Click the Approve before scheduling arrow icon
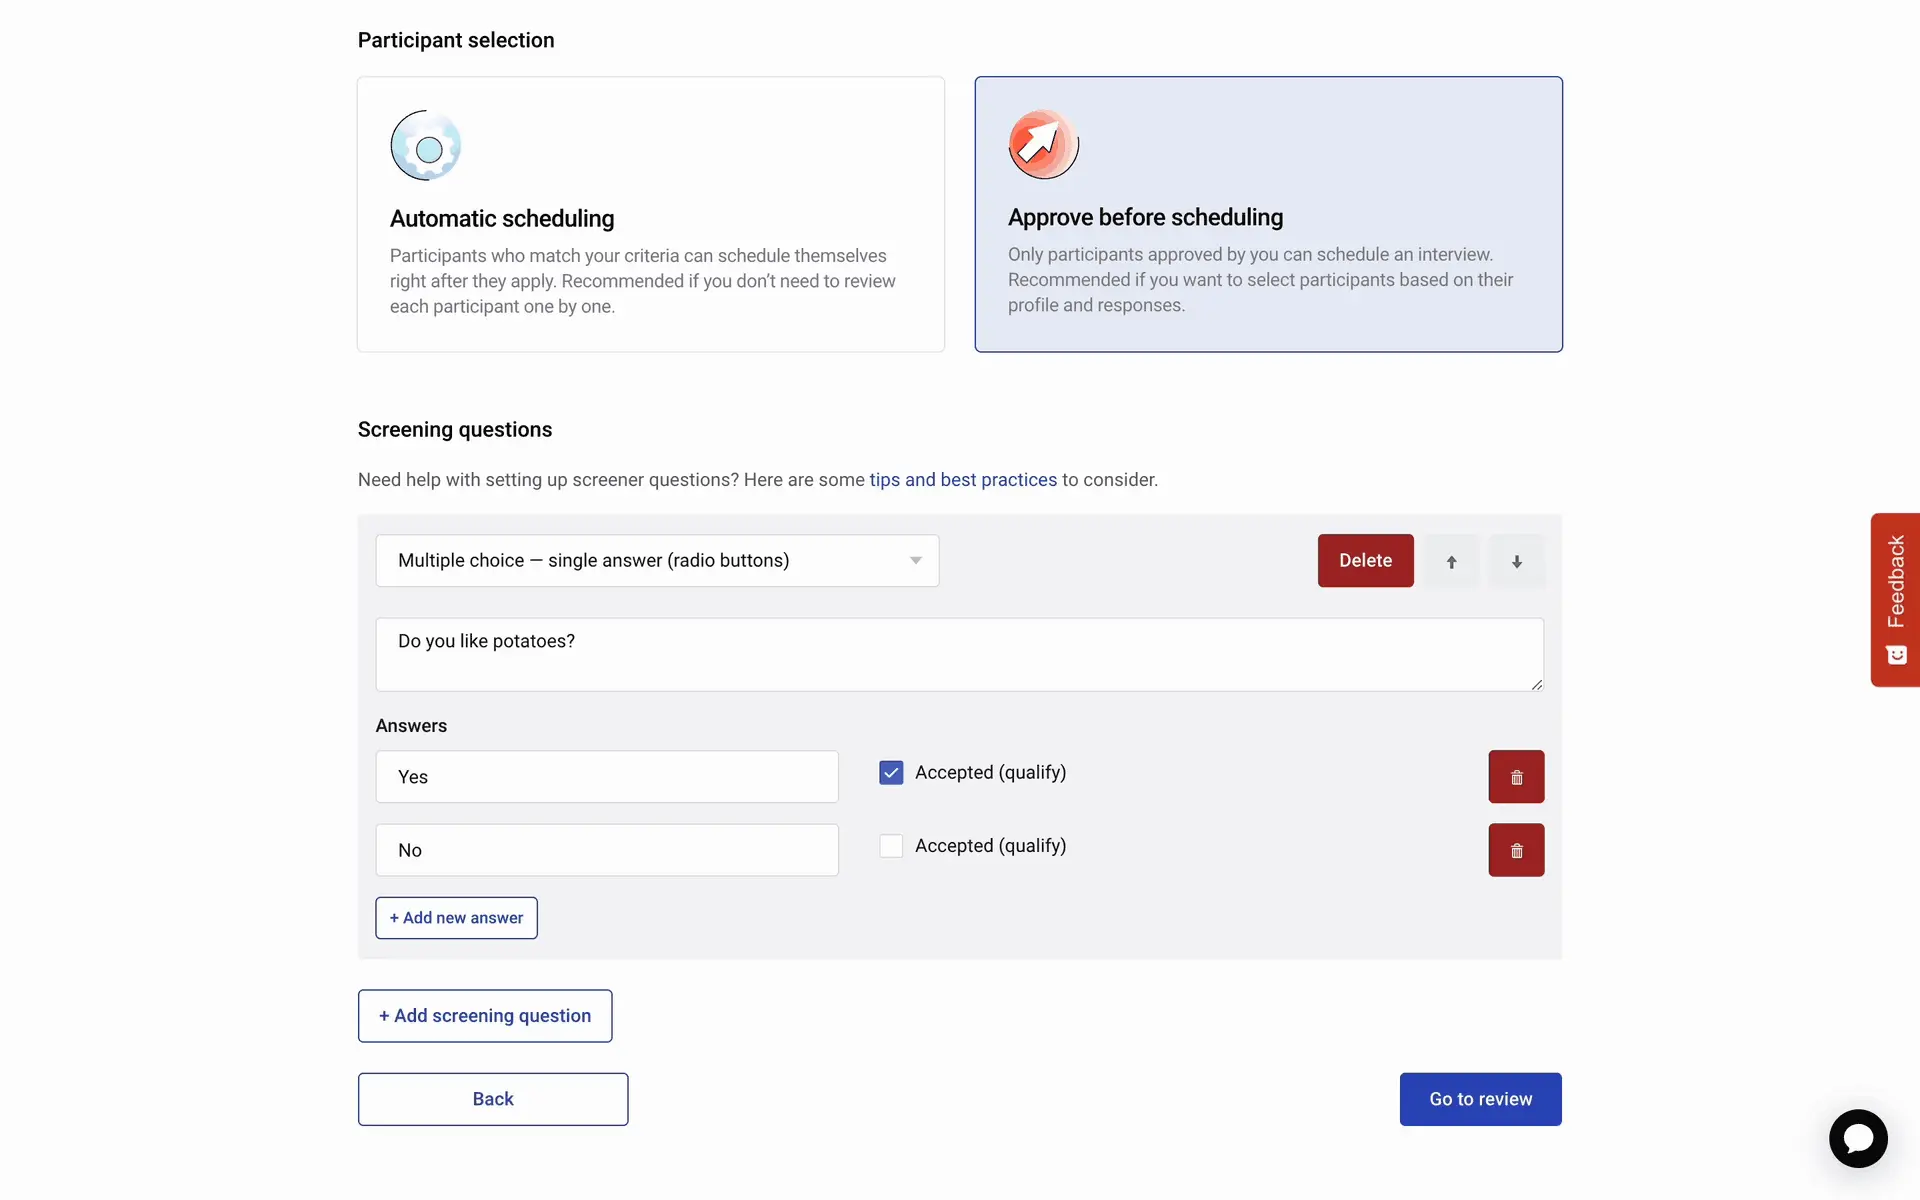 [x=1043, y=145]
